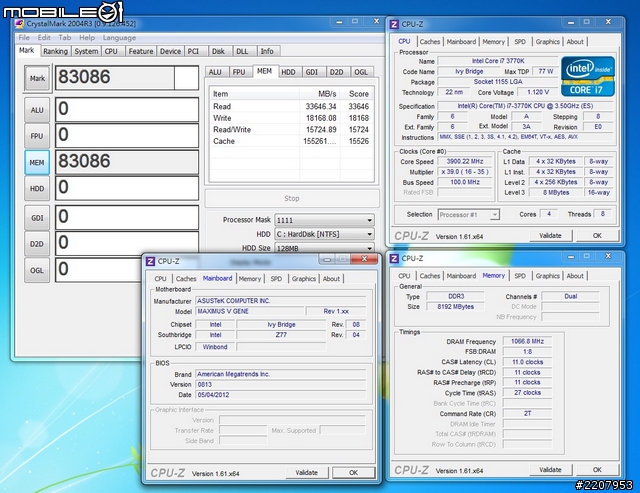The image size is (640, 493).
Task: Switch to the Device tab in CrystalMark
Action: point(170,51)
